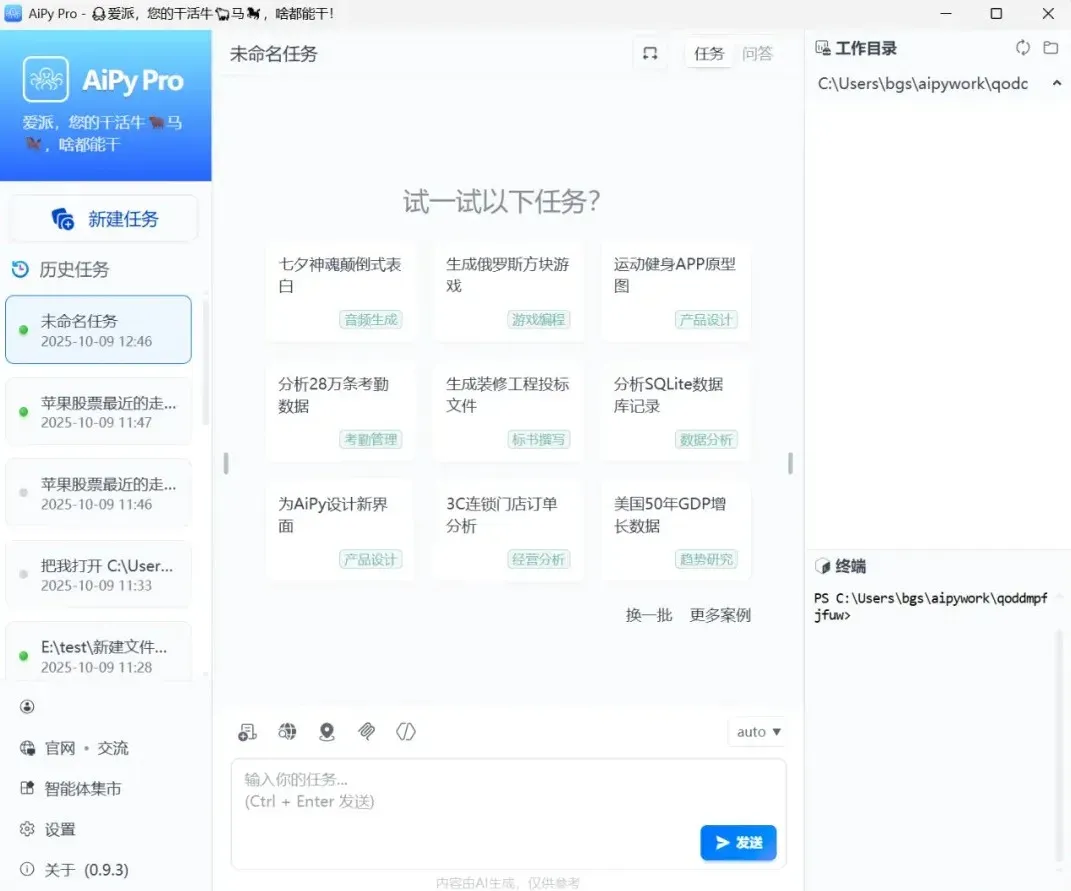Click the agent market icon
Viewport: 1071px width, 891px height.
27,788
